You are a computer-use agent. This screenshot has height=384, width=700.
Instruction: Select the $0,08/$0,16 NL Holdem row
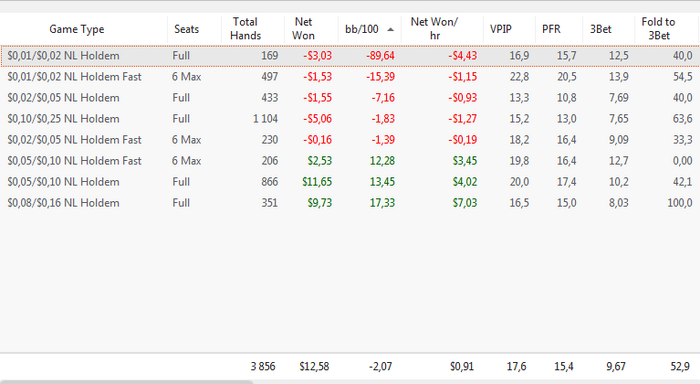click(x=350, y=203)
